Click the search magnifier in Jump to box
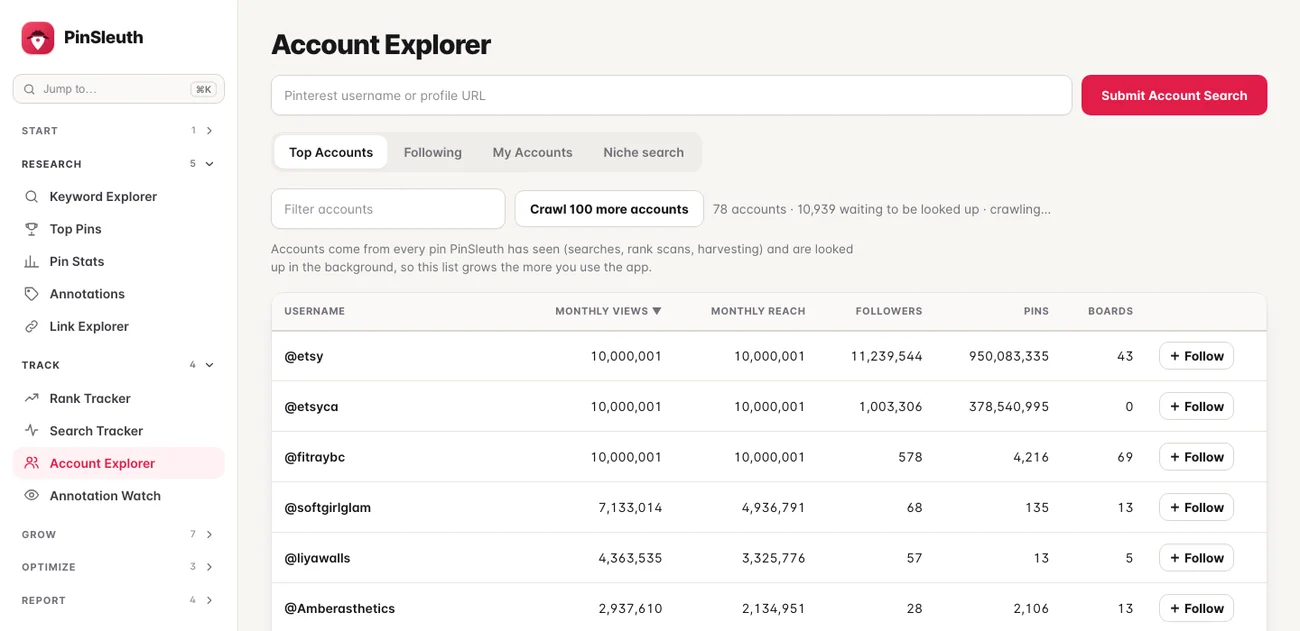This screenshot has height=631, width=1300. [29, 89]
